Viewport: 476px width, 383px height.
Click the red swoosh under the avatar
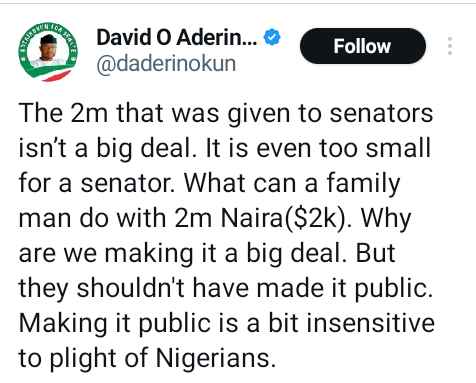57,76
